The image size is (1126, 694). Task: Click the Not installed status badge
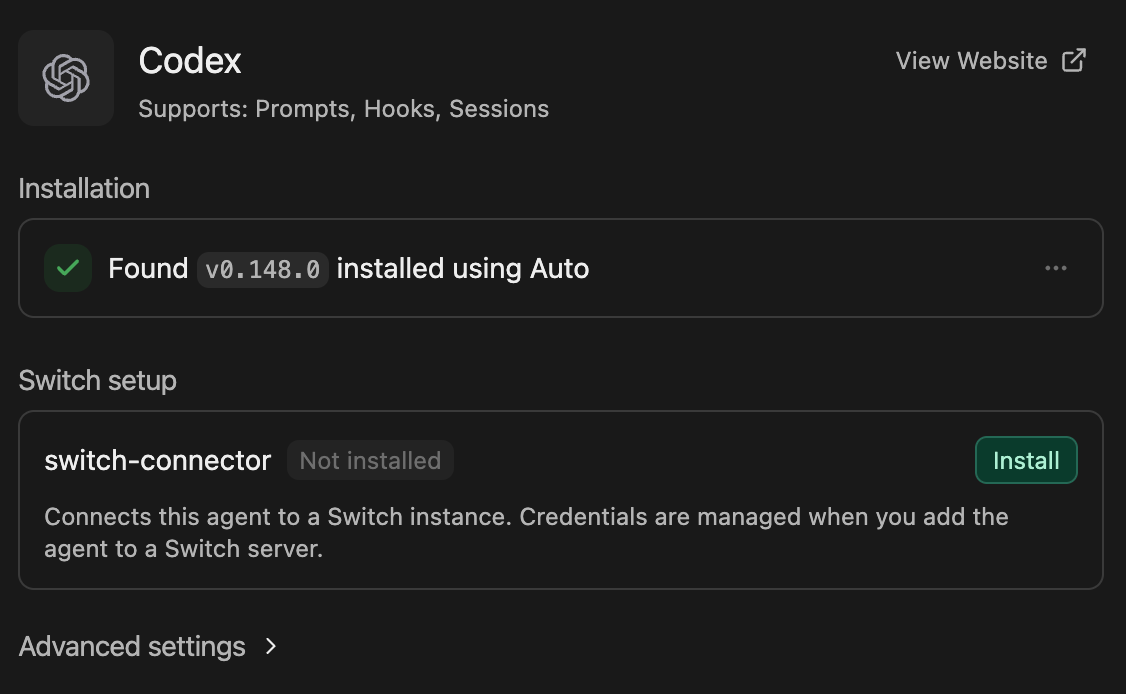pyautogui.click(x=371, y=461)
